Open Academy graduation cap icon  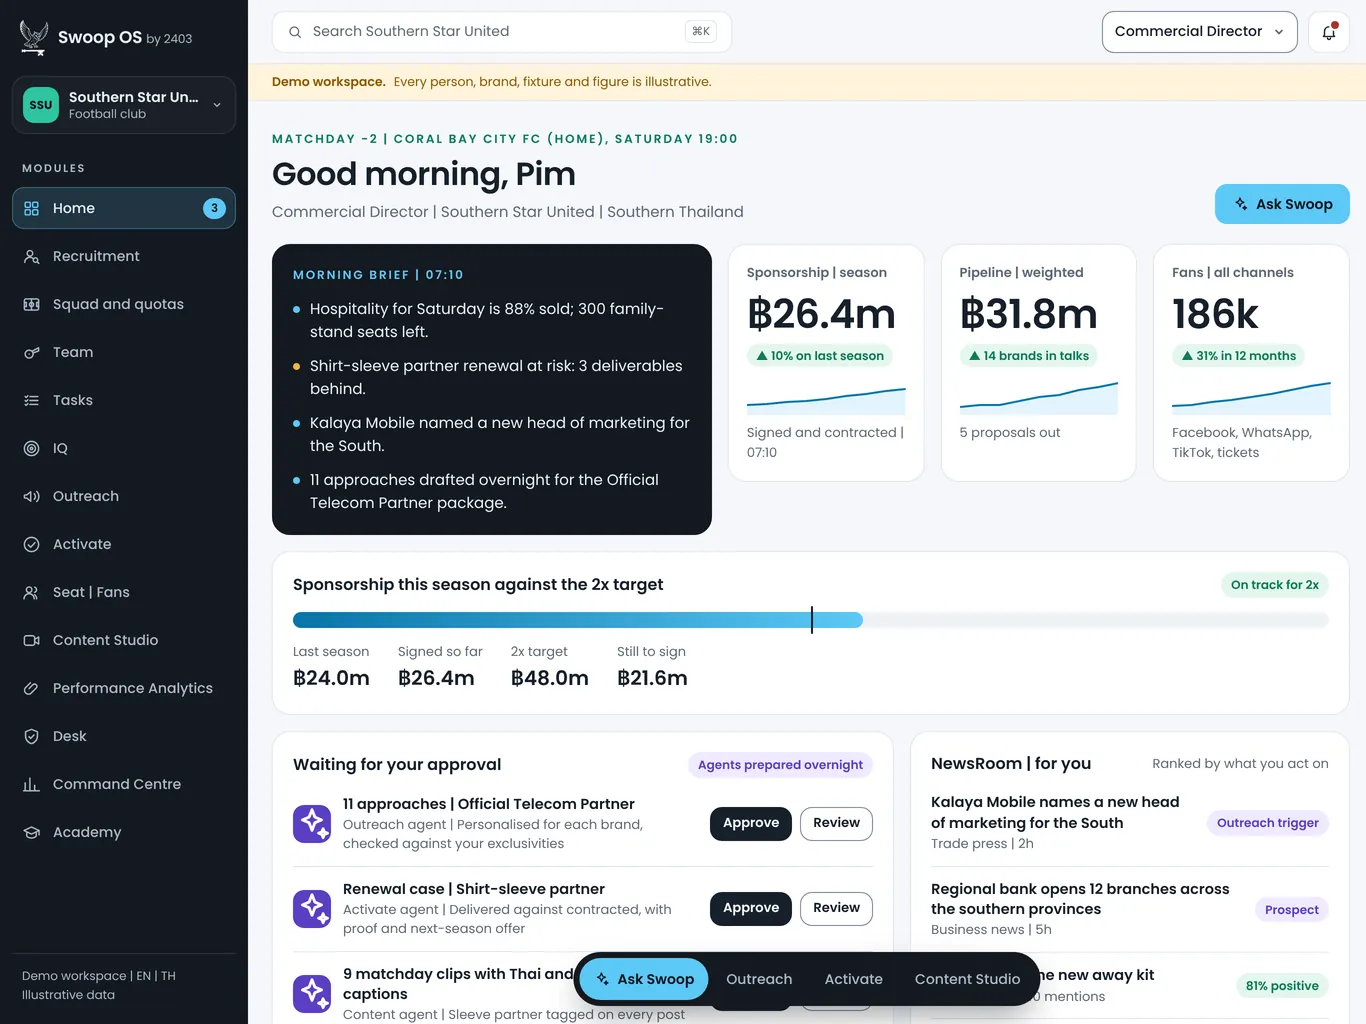[32, 832]
